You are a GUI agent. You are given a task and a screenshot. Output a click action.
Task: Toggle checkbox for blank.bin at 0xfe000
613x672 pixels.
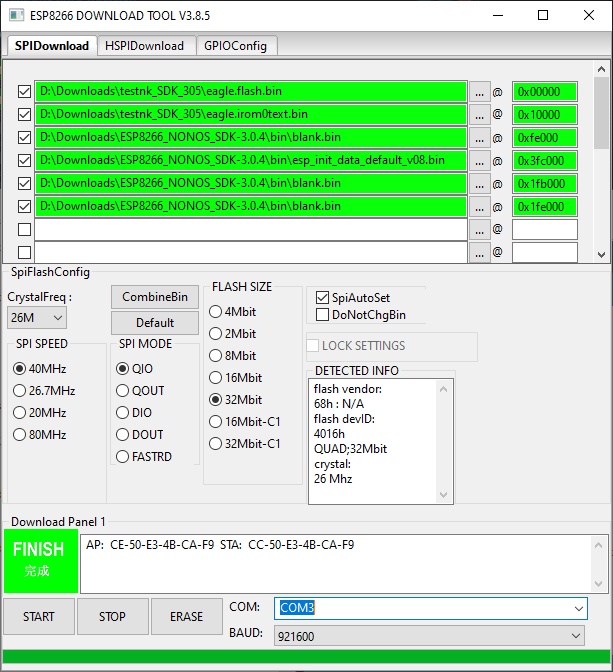(x=24, y=138)
